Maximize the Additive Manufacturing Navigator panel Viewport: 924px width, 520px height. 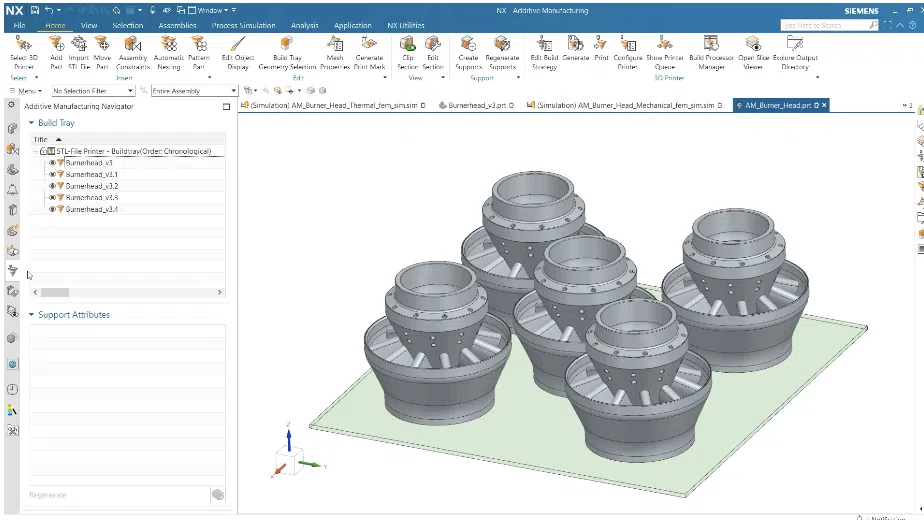[x=226, y=107]
